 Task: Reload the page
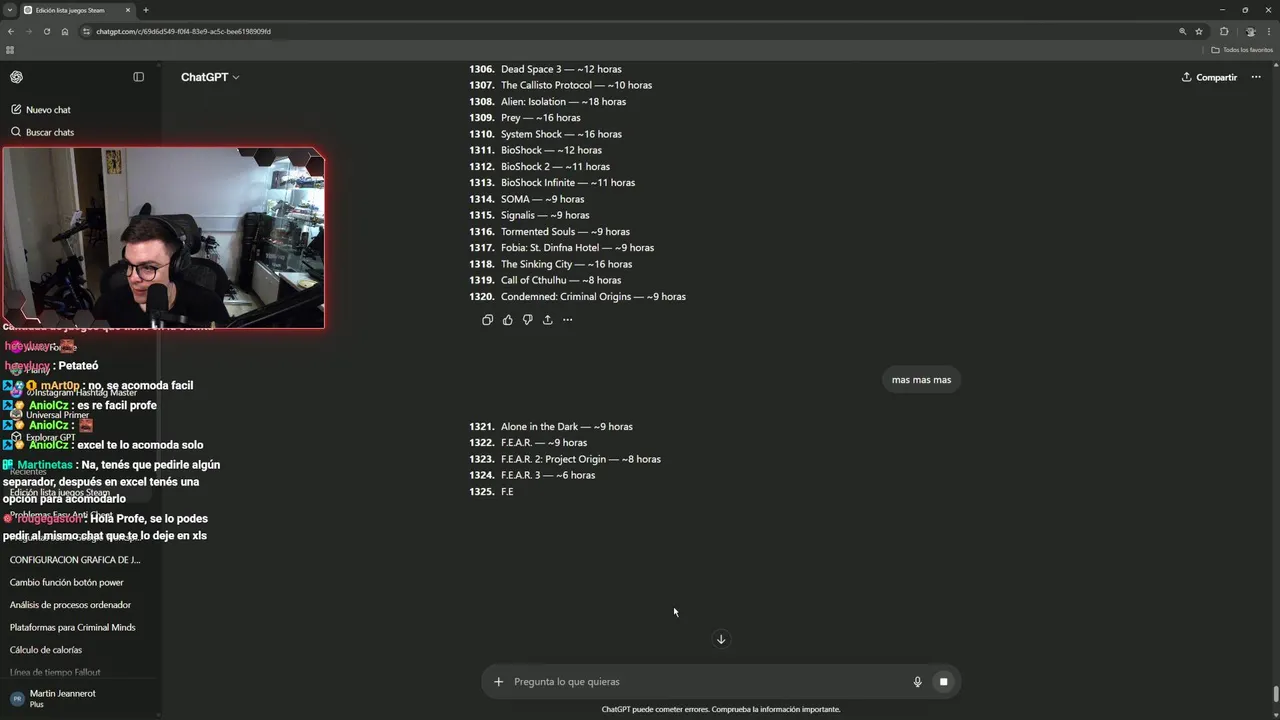(47, 31)
